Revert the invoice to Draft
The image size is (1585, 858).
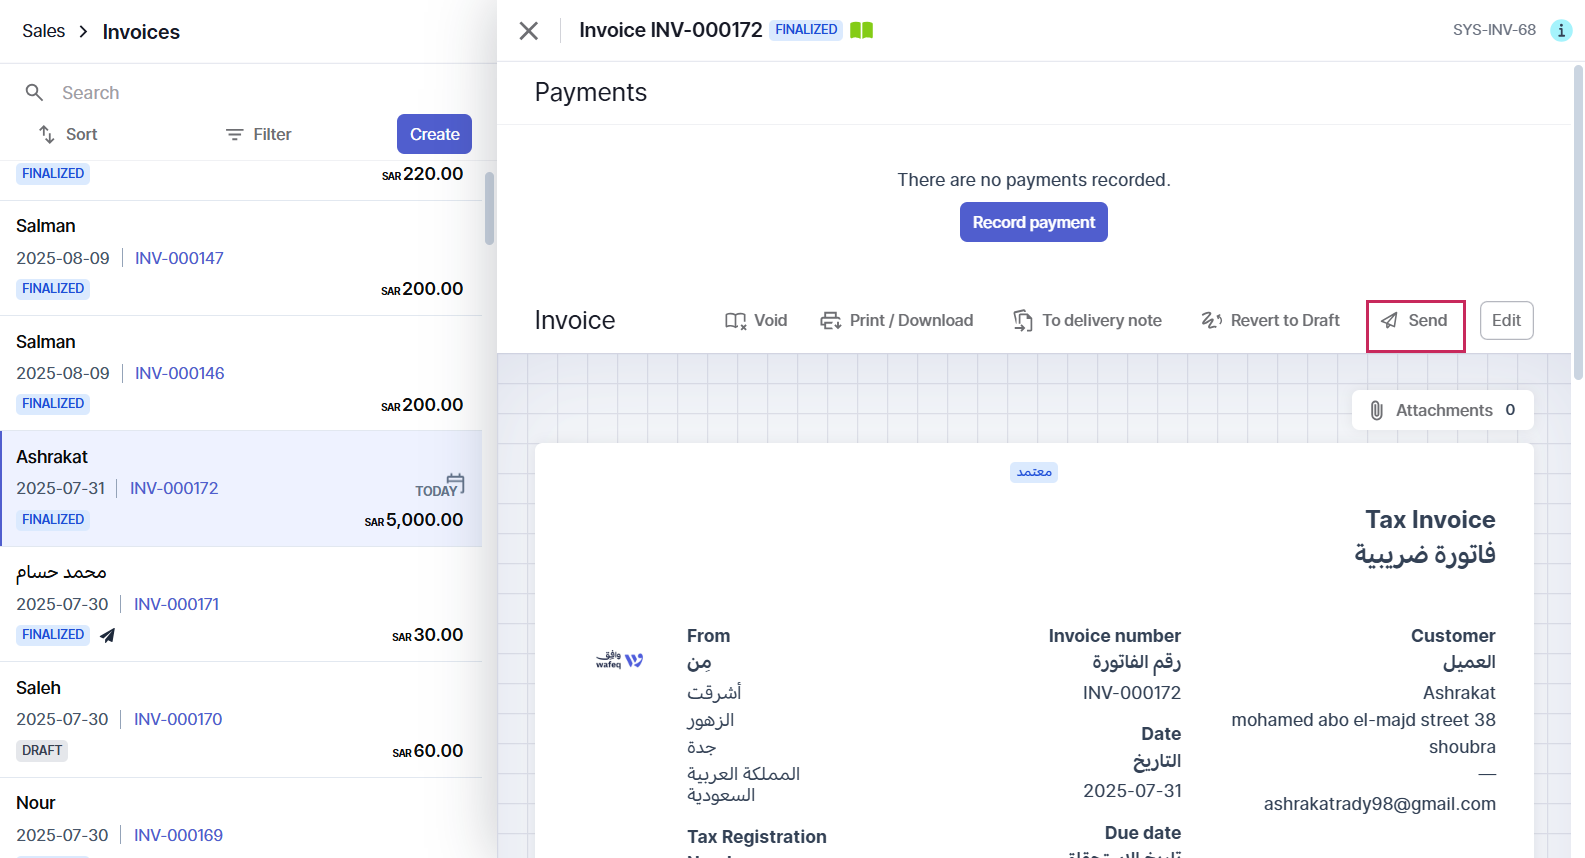click(x=1270, y=320)
